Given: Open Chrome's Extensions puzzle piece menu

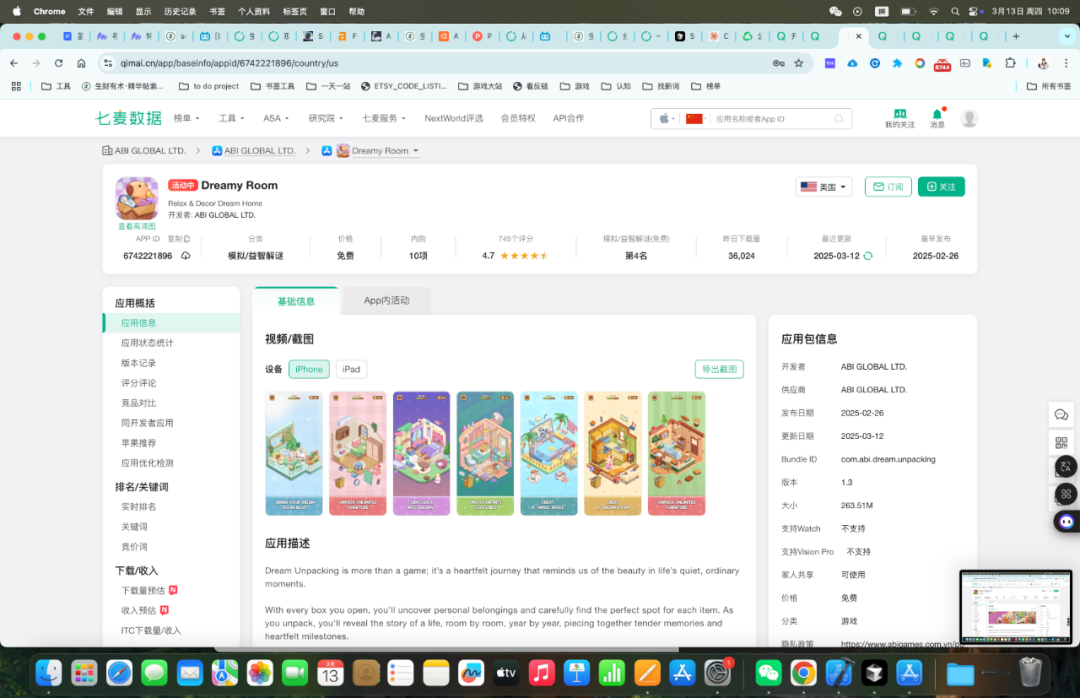Looking at the screenshot, I should [x=1010, y=63].
